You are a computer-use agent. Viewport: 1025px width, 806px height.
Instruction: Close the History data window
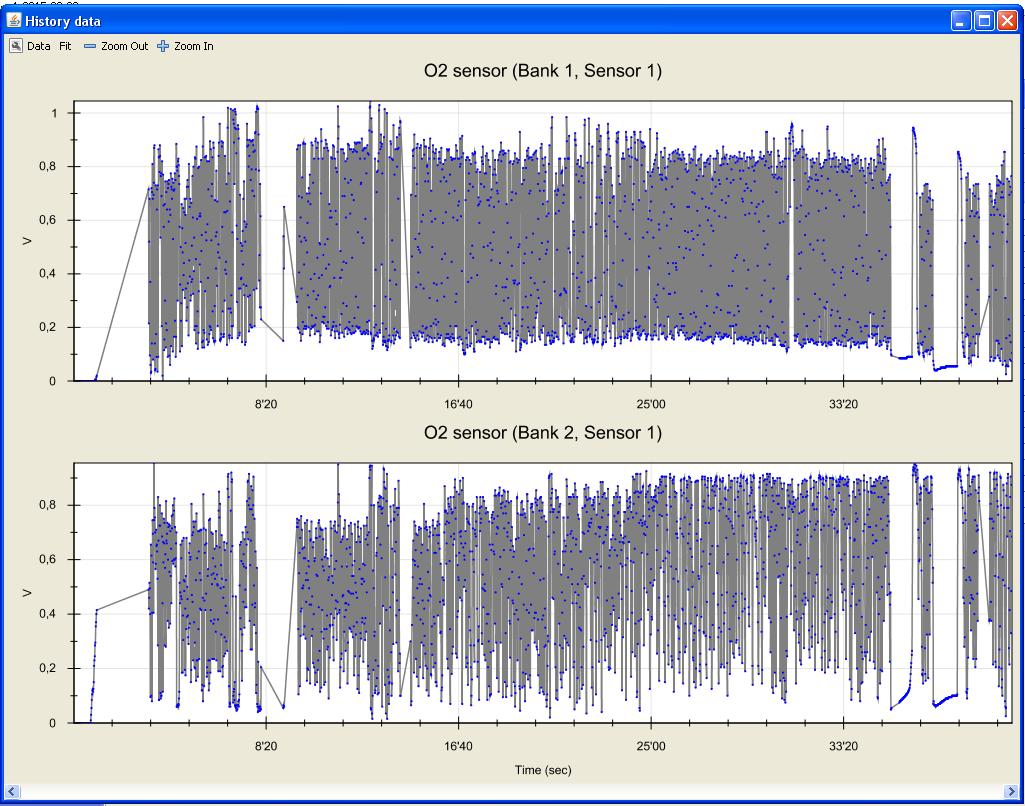1007,21
